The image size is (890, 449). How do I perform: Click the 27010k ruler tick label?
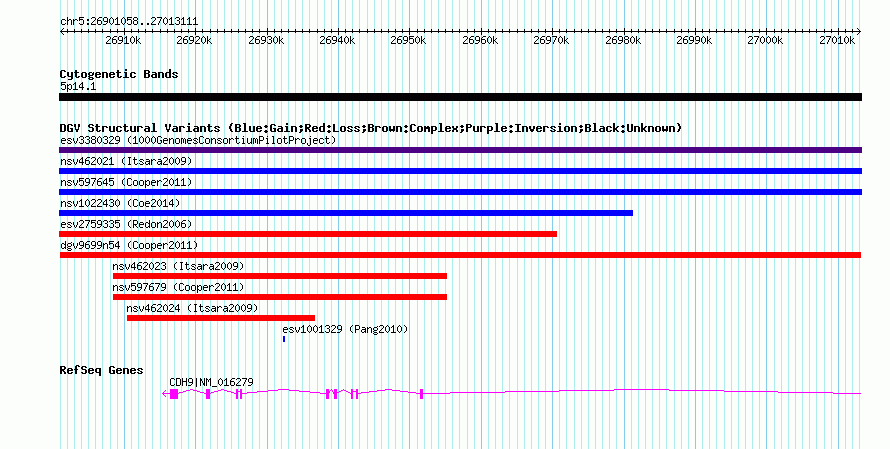(x=837, y=40)
